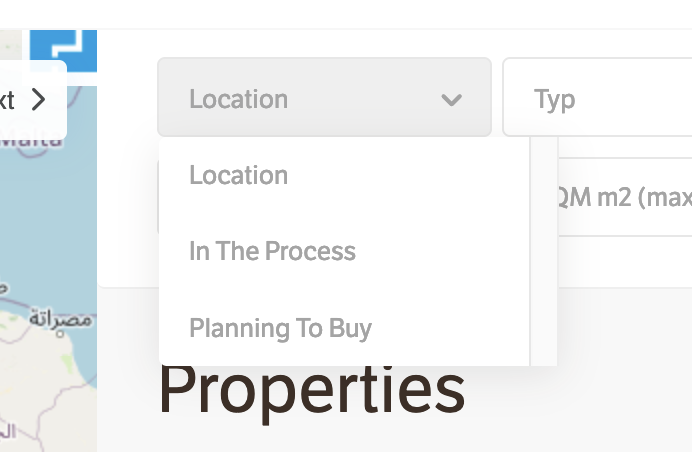Focus the QM m2 (max) input field
Viewport: 692px width, 452px height.
622,197
